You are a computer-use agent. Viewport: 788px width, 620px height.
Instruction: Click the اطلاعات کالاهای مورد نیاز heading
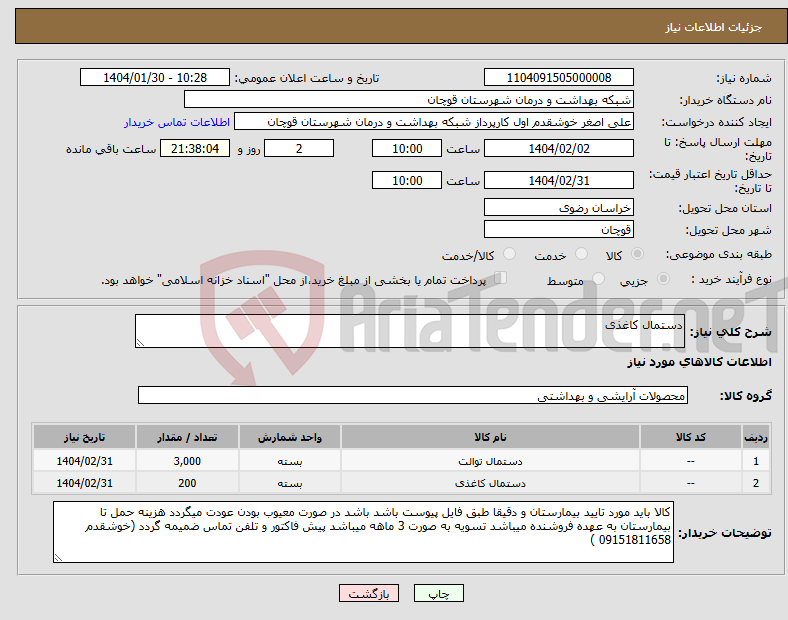tap(699, 362)
